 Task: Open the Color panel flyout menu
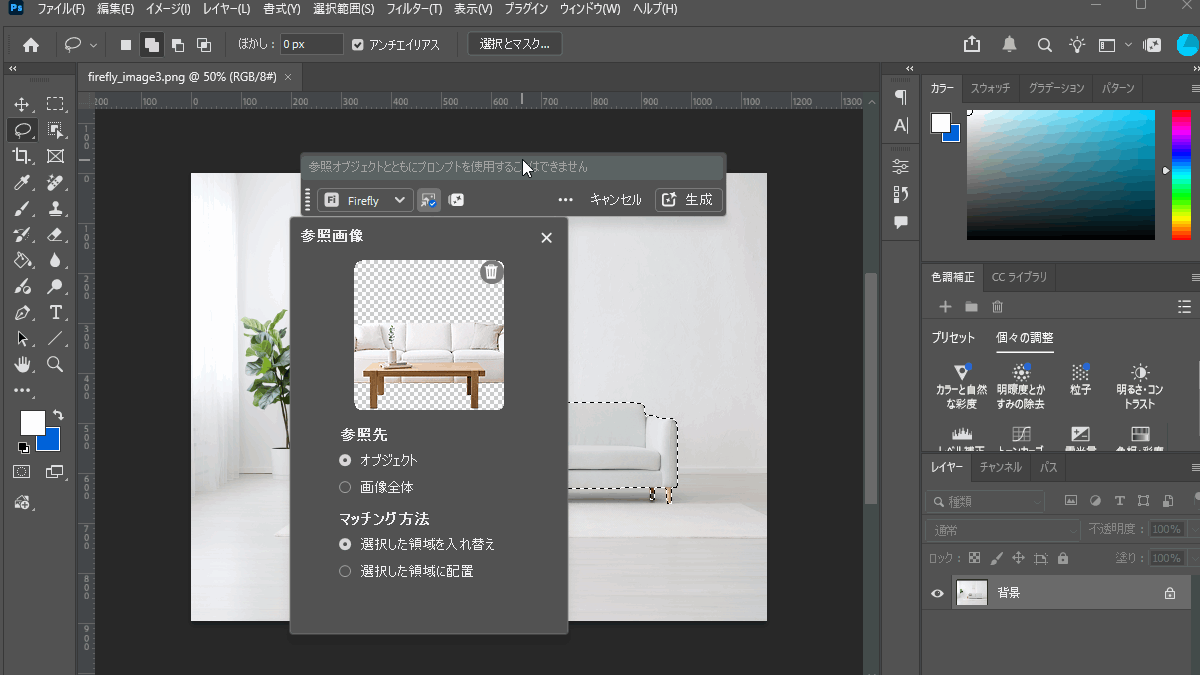[1194, 88]
